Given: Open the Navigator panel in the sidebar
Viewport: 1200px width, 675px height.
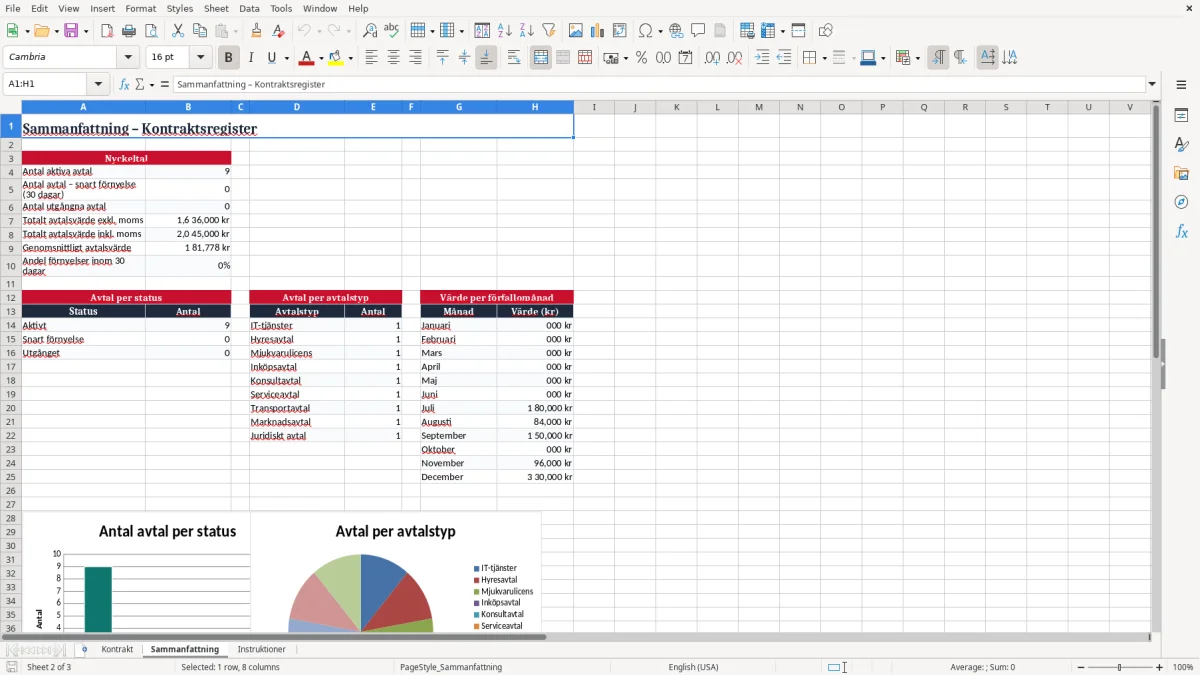Looking at the screenshot, I should pyautogui.click(x=1181, y=202).
